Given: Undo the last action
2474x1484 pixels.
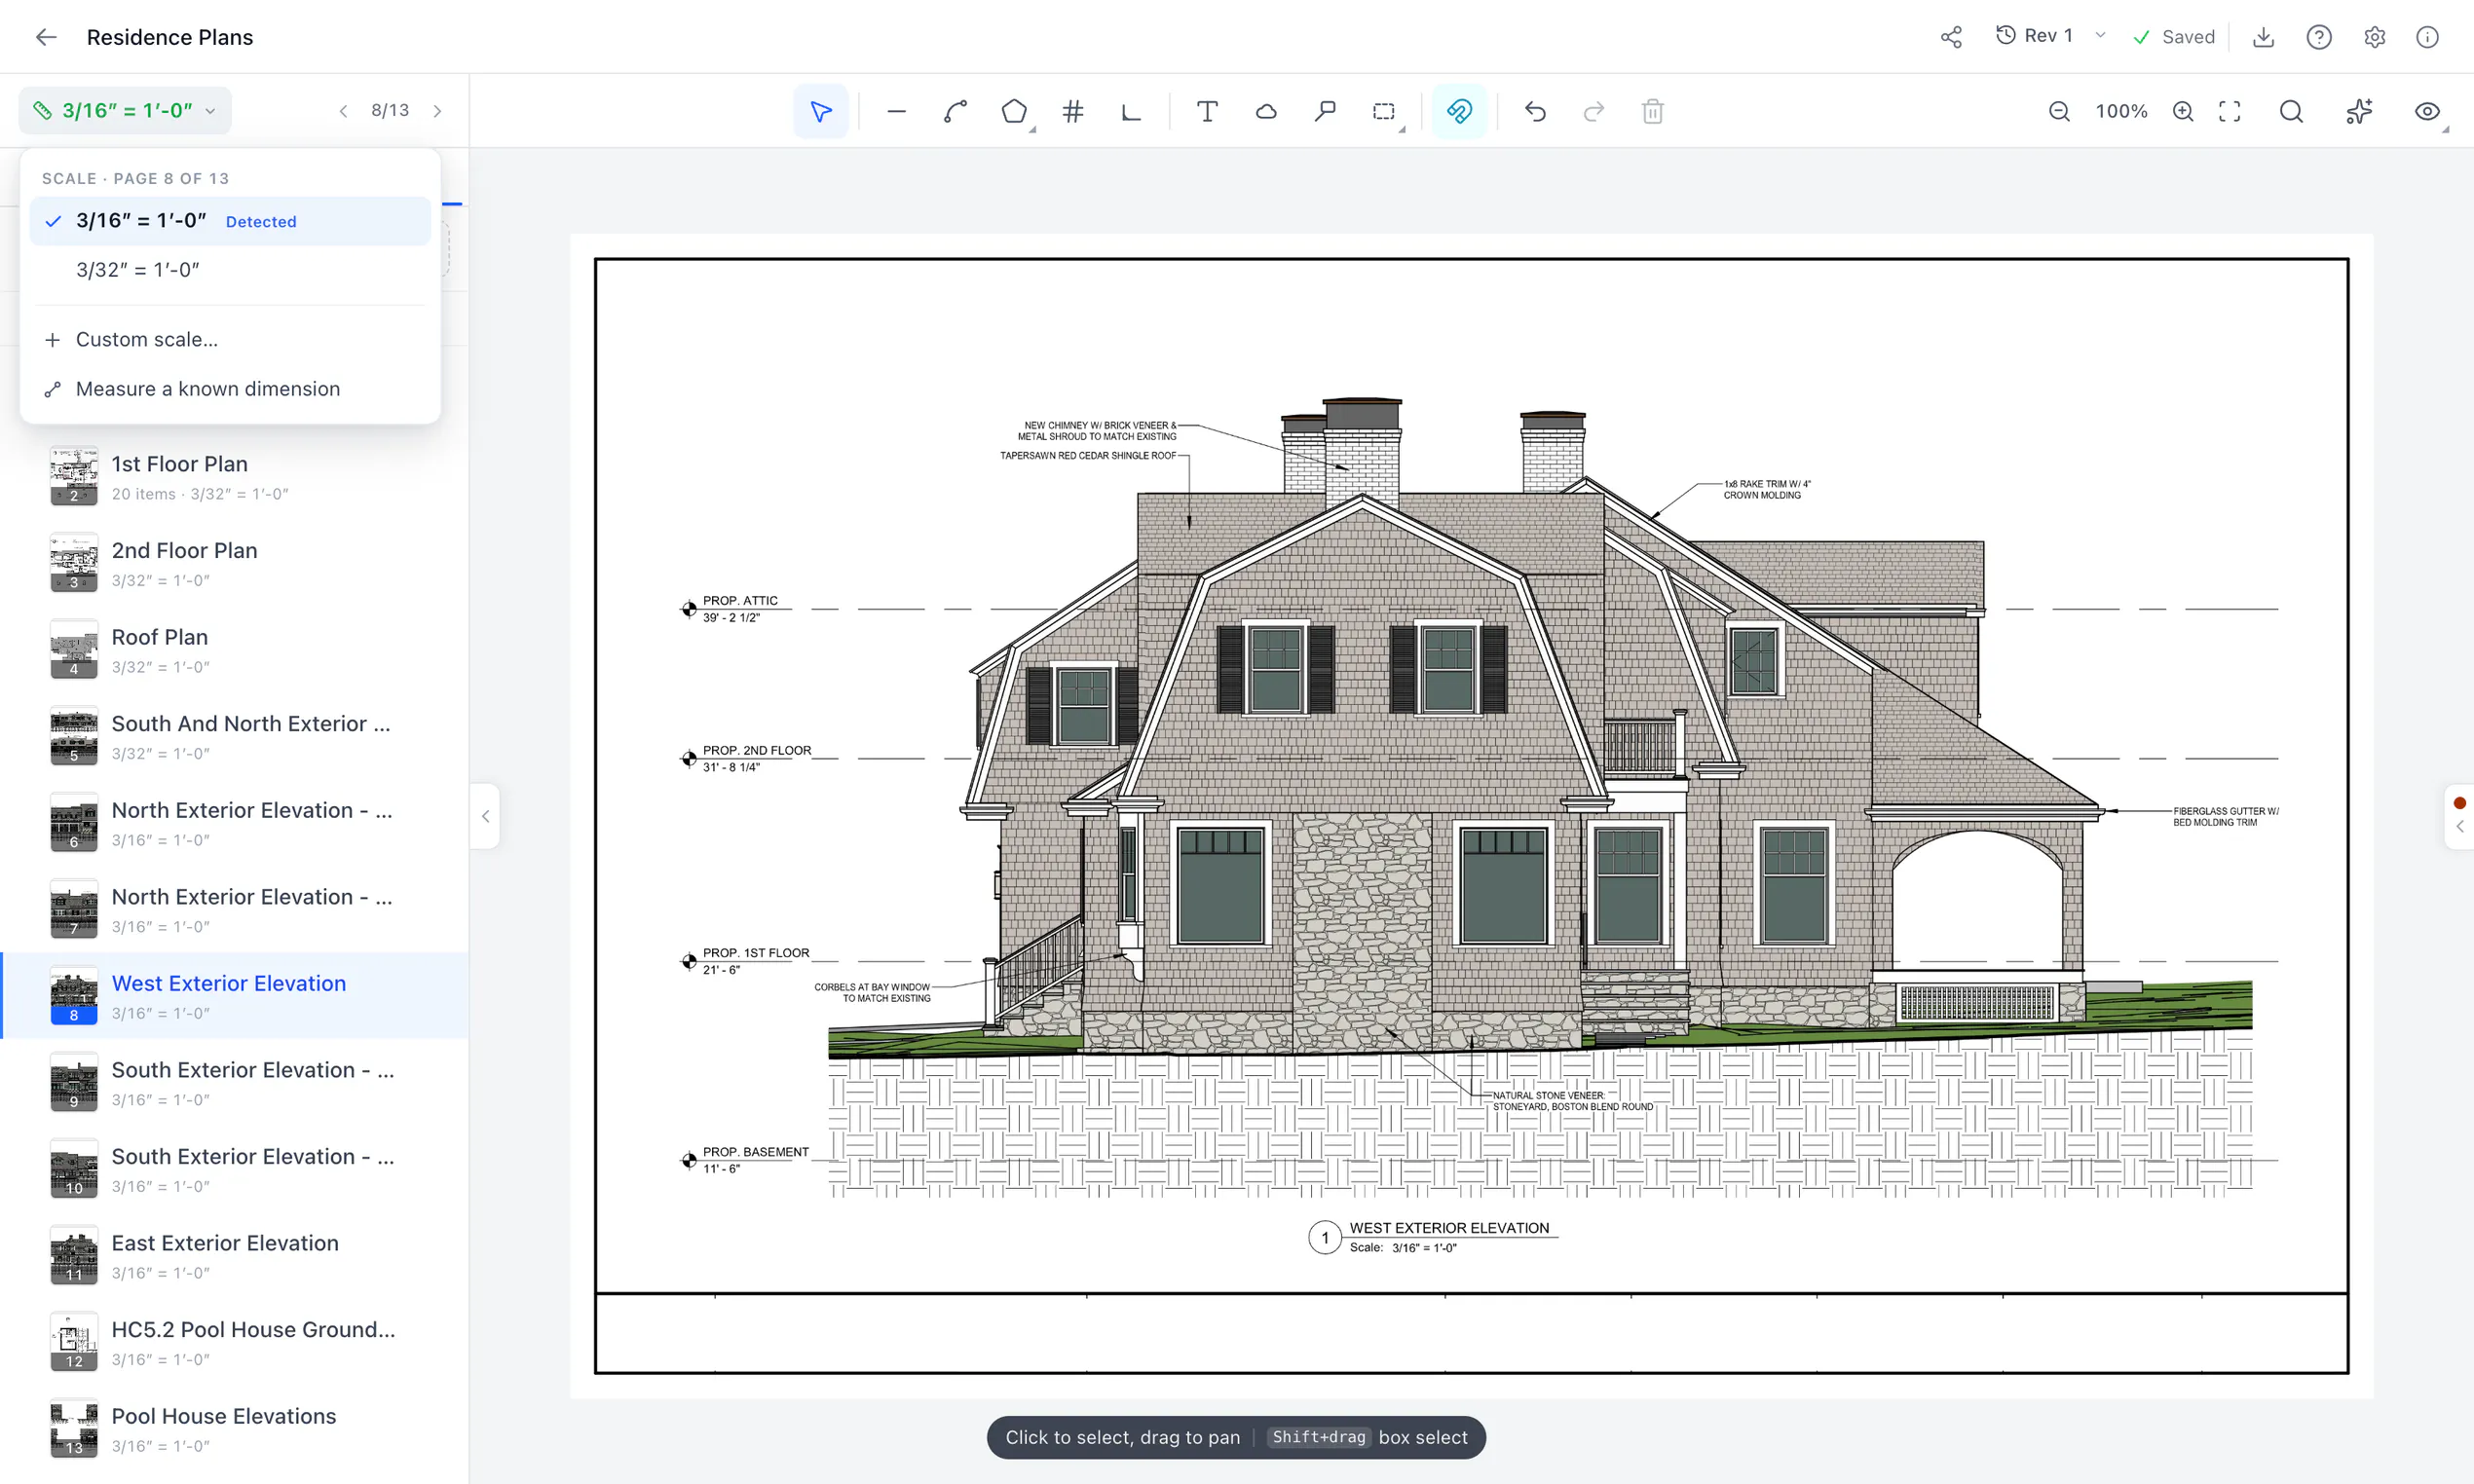Looking at the screenshot, I should [1535, 111].
